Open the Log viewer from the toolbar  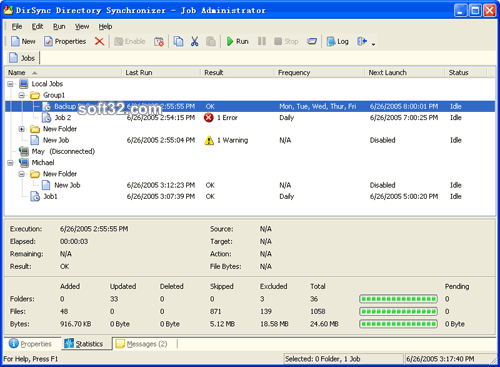[338, 41]
